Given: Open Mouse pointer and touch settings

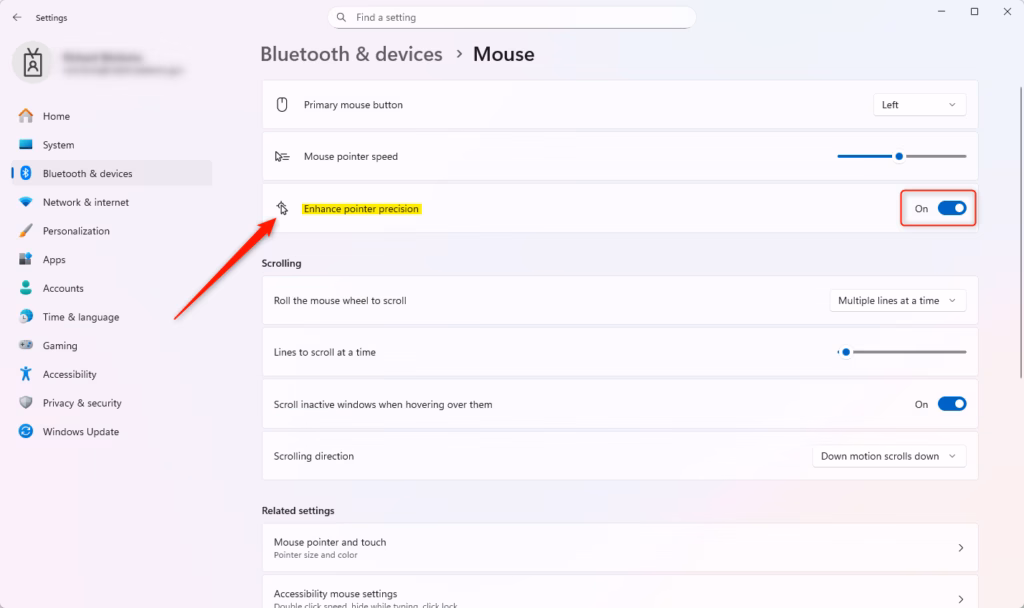Looking at the screenshot, I should (619, 547).
